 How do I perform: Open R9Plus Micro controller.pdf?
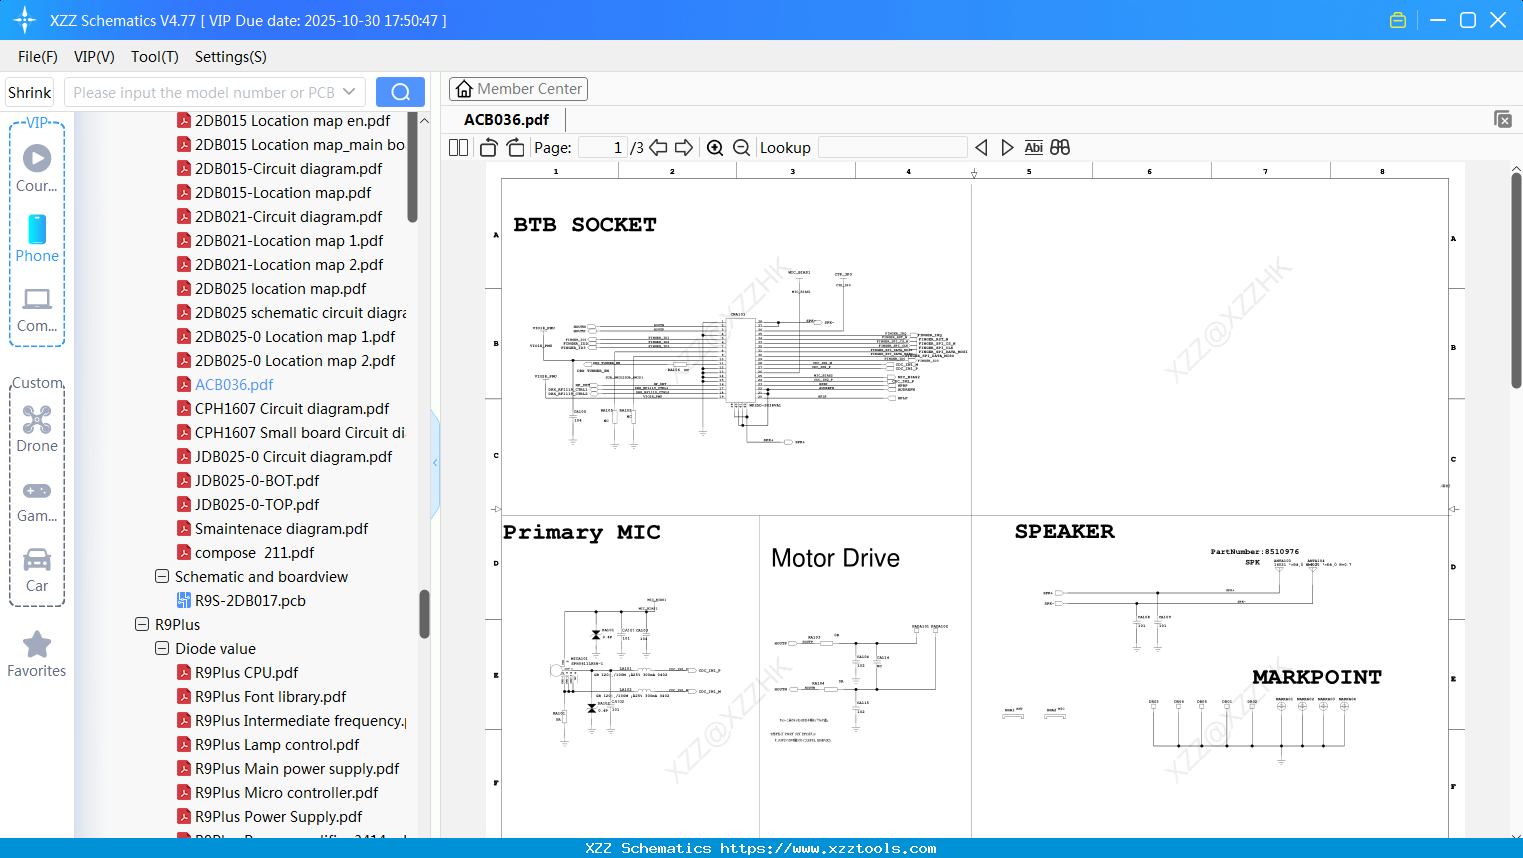point(286,793)
